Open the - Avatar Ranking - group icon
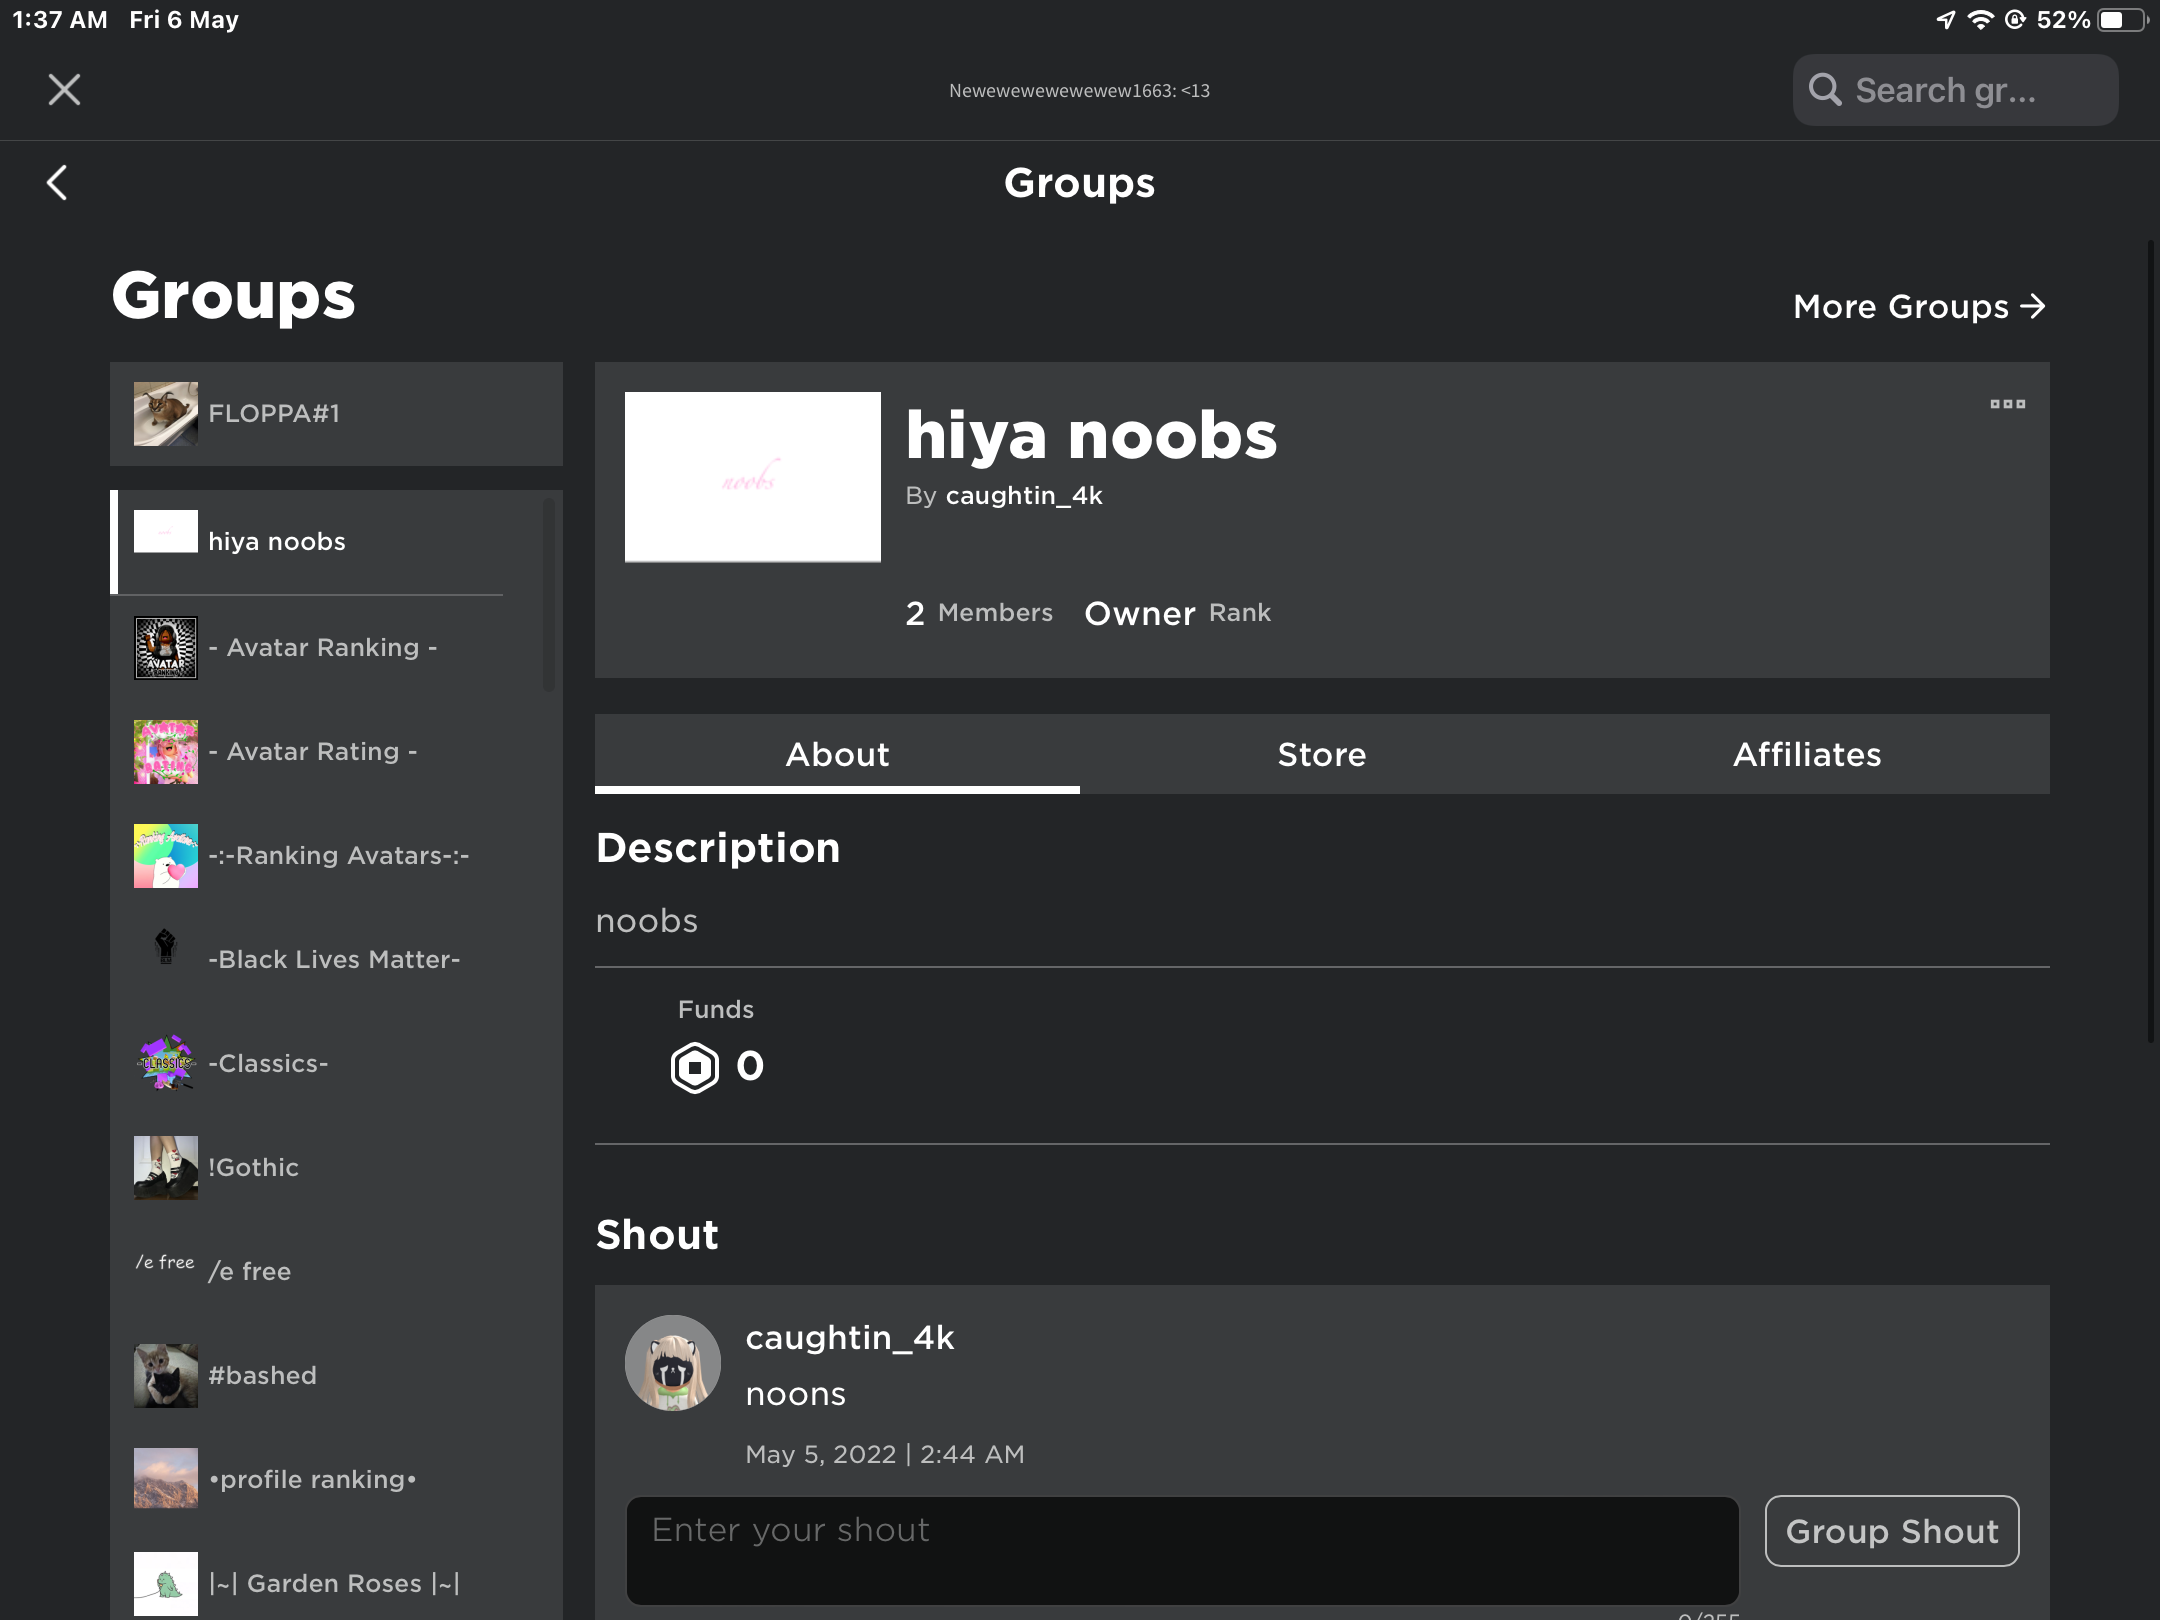2160x1620 pixels. [x=166, y=648]
